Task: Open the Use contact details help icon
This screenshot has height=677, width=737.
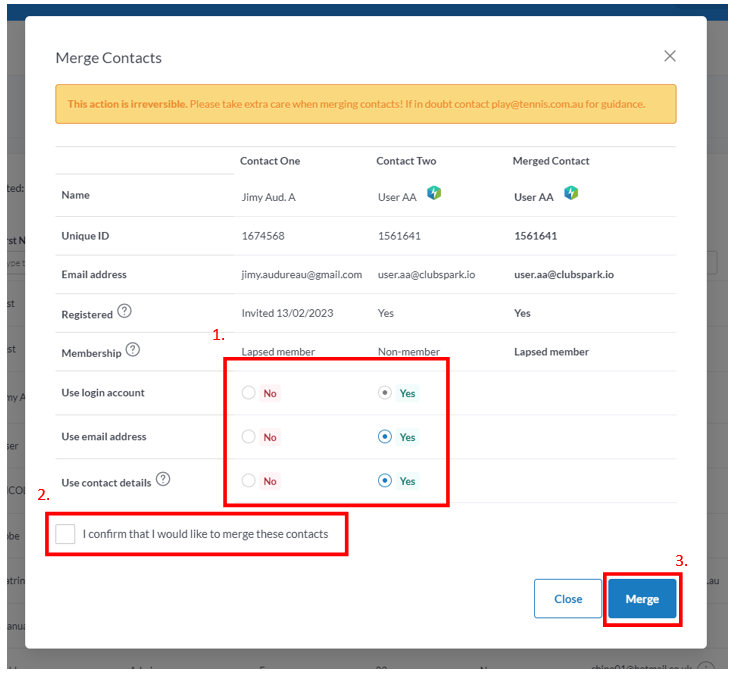Action: tap(163, 479)
